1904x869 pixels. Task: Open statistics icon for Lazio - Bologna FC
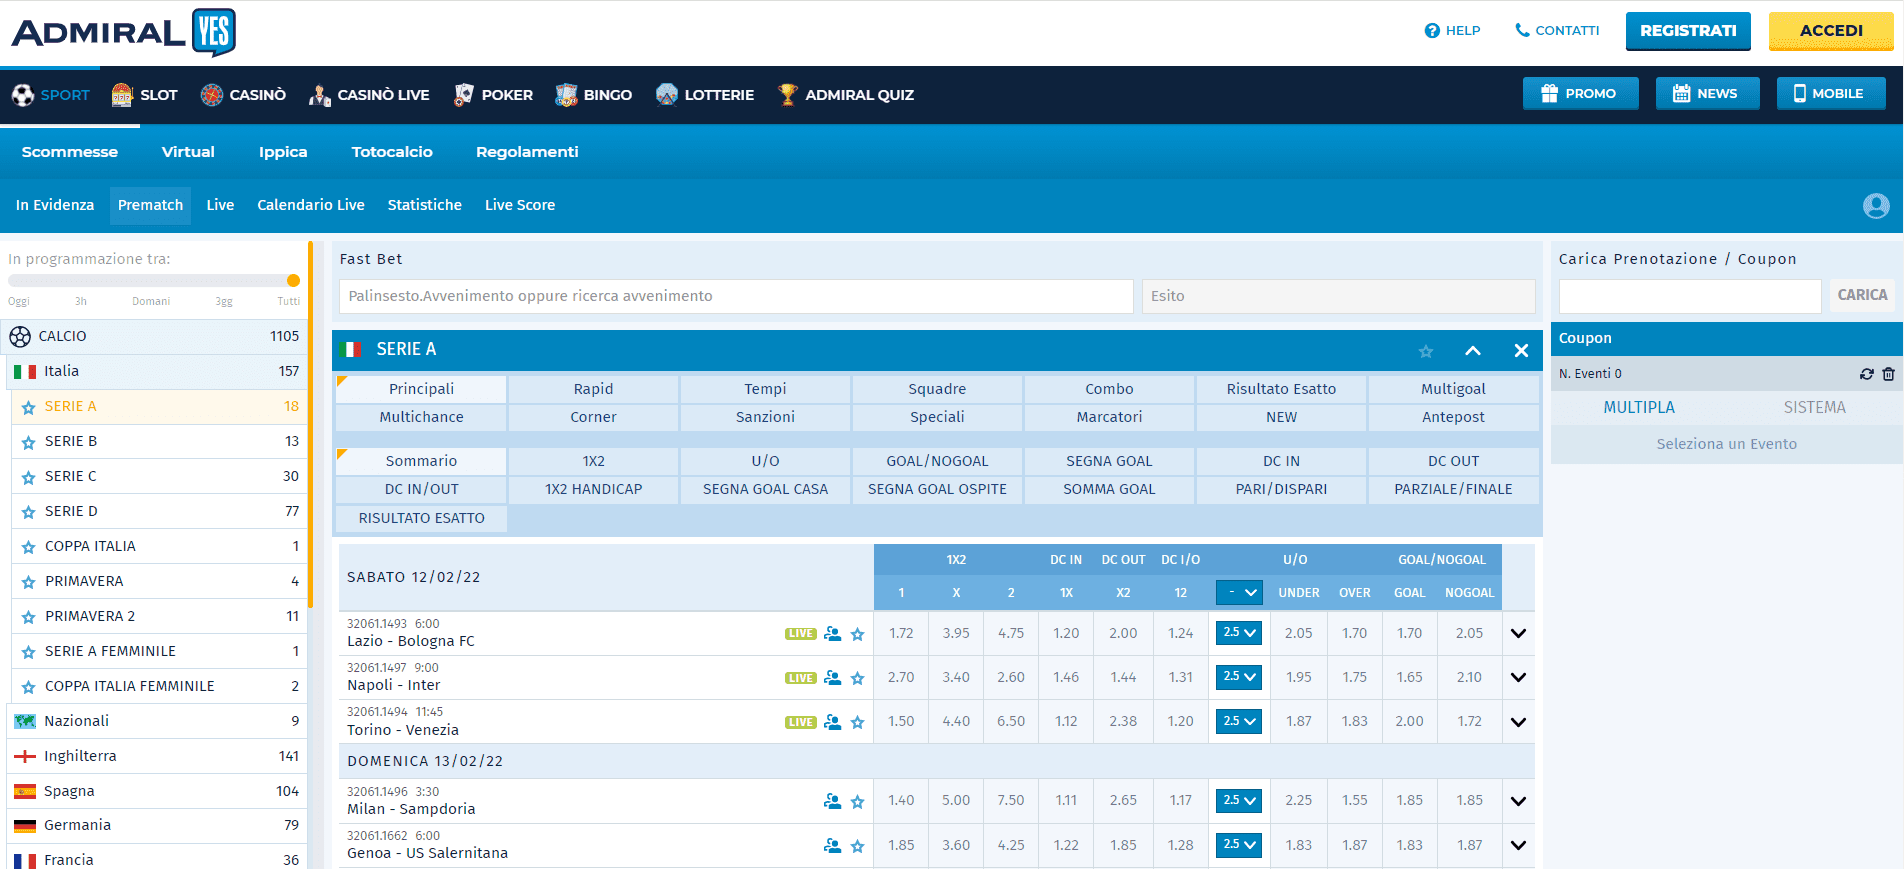pyautogui.click(x=832, y=634)
